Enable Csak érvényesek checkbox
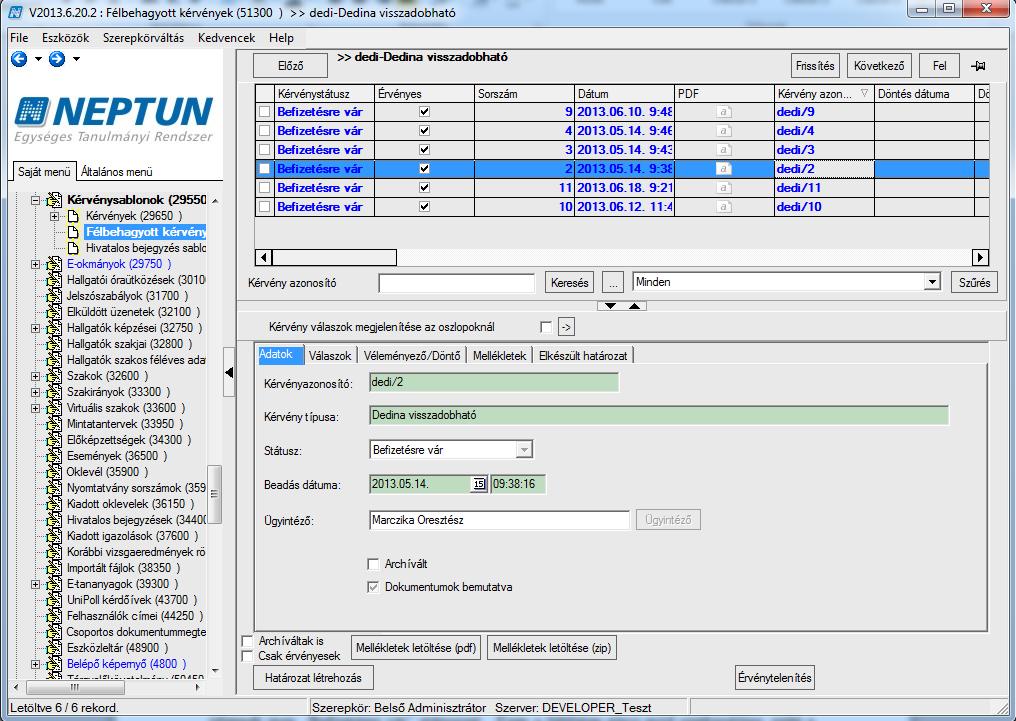Viewport: 1016px width, 721px height. tap(247, 656)
